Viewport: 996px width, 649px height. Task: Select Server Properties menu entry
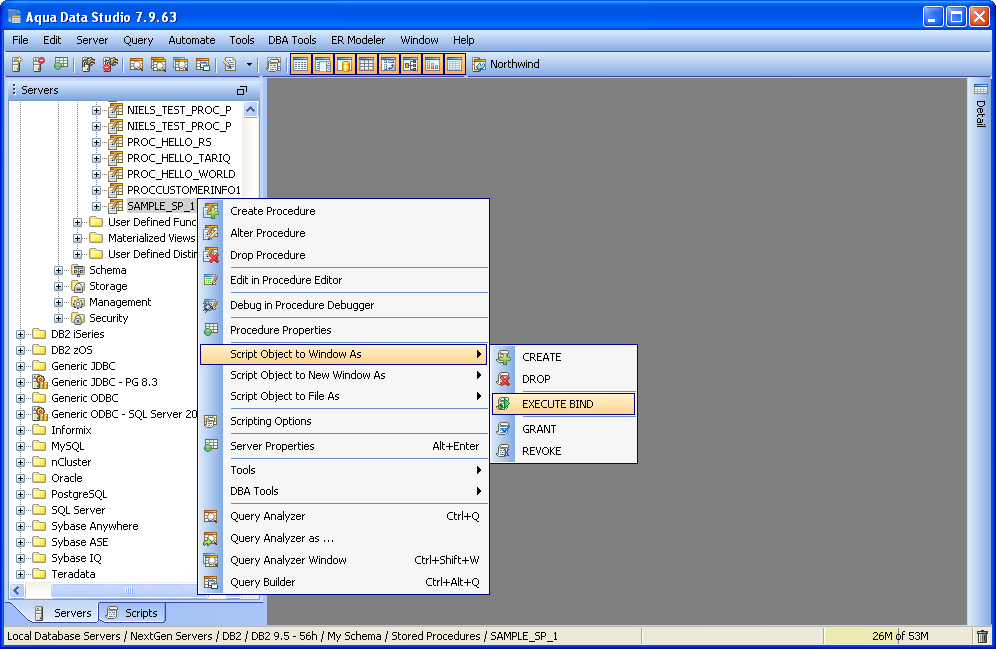[x=344, y=446]
